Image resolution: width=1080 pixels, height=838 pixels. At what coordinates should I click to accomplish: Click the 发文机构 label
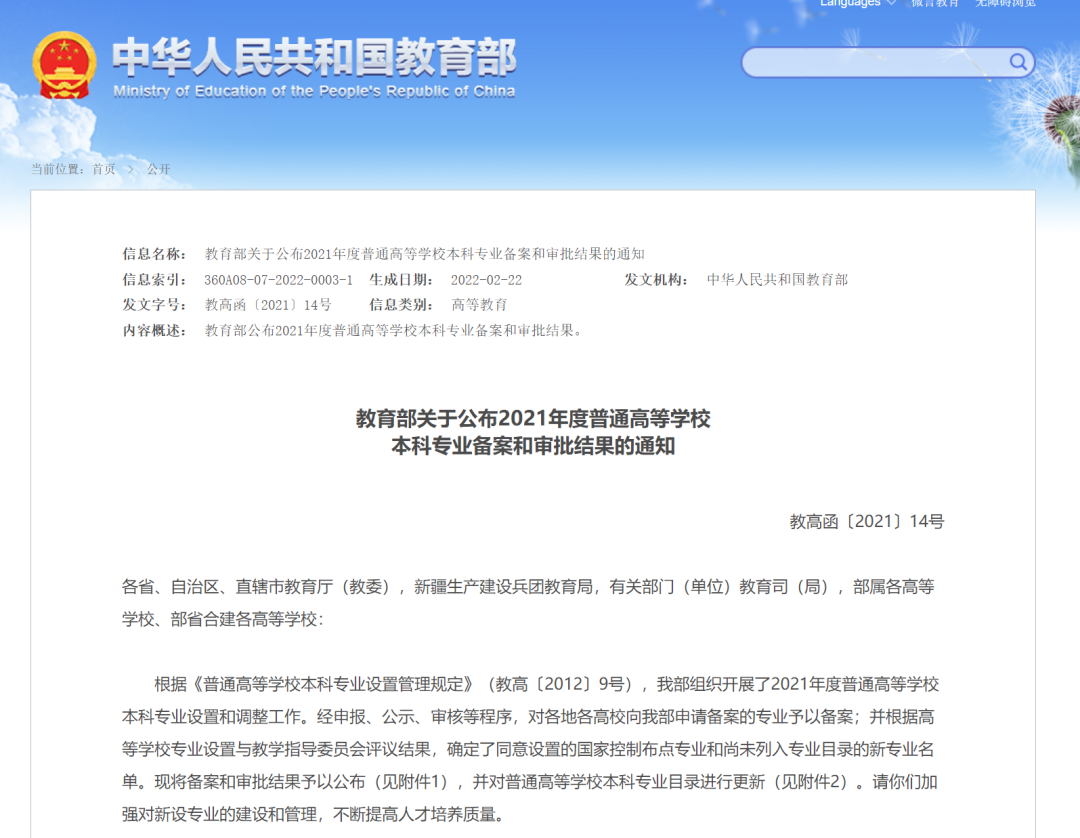(x=656, y=280)
